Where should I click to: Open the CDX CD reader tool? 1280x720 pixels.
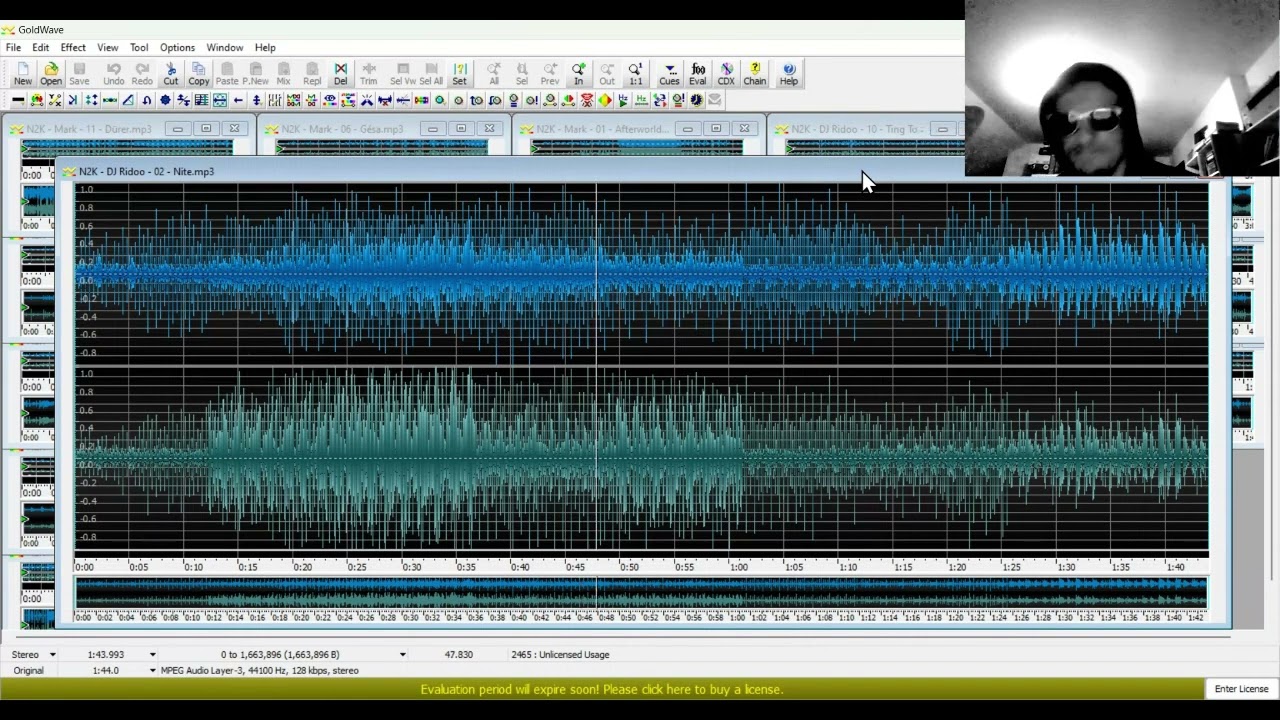[726, 73]
